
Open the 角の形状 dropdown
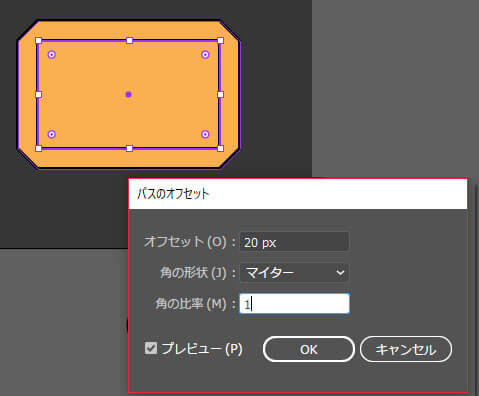pyautogui.click(x=294, y=273)
